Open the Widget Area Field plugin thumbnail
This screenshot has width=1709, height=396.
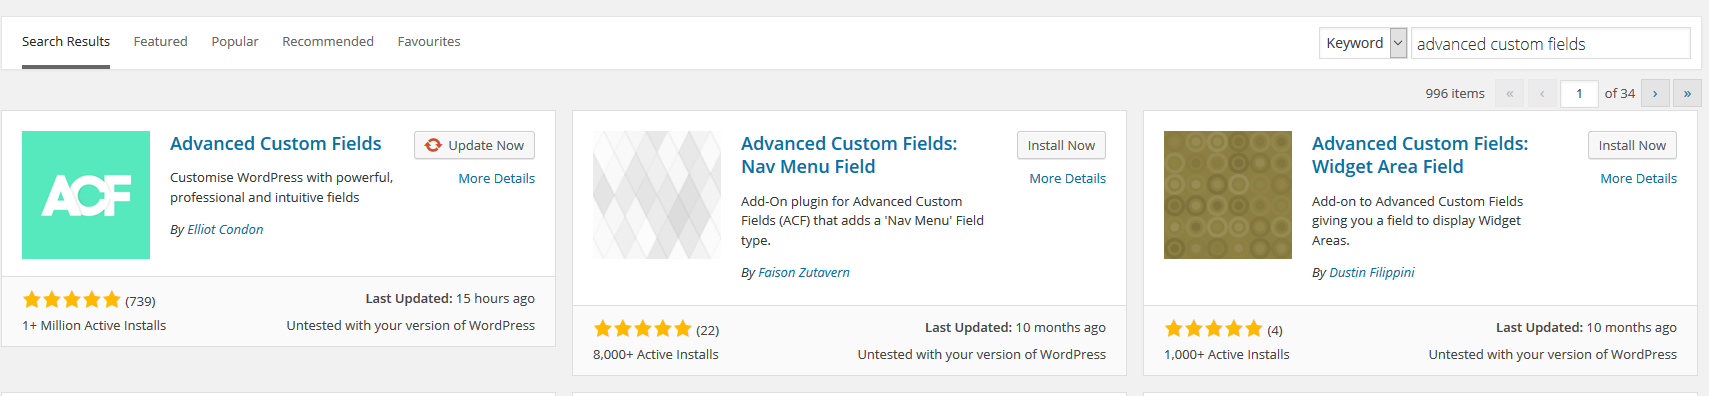[x=1228, y=195]
